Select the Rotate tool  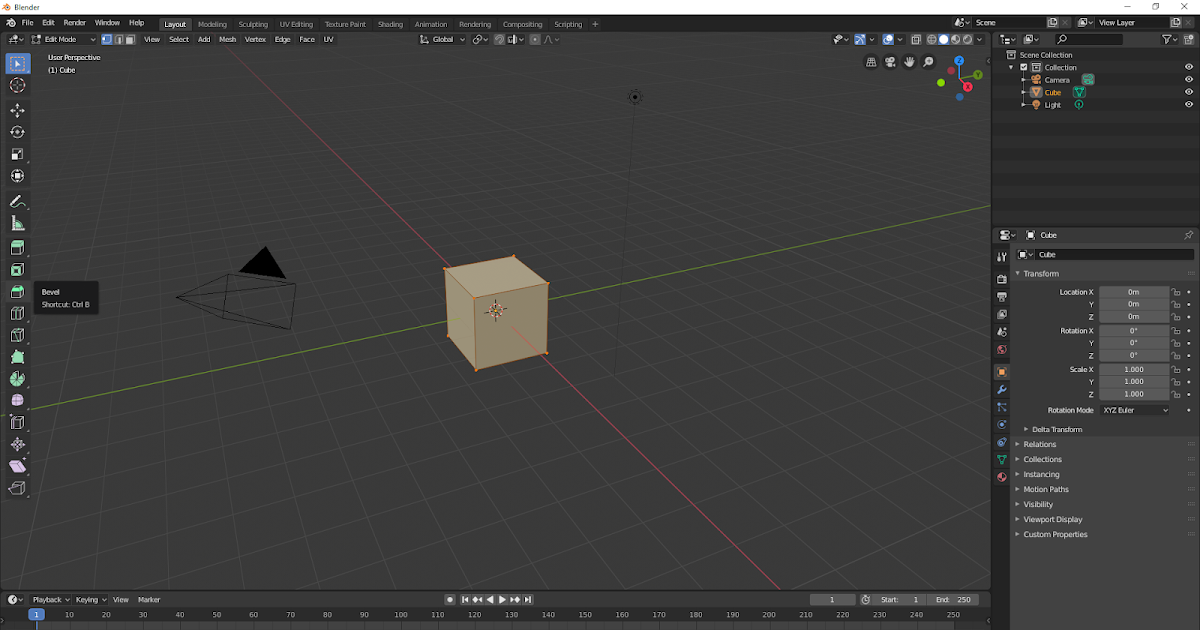point(17,132)
